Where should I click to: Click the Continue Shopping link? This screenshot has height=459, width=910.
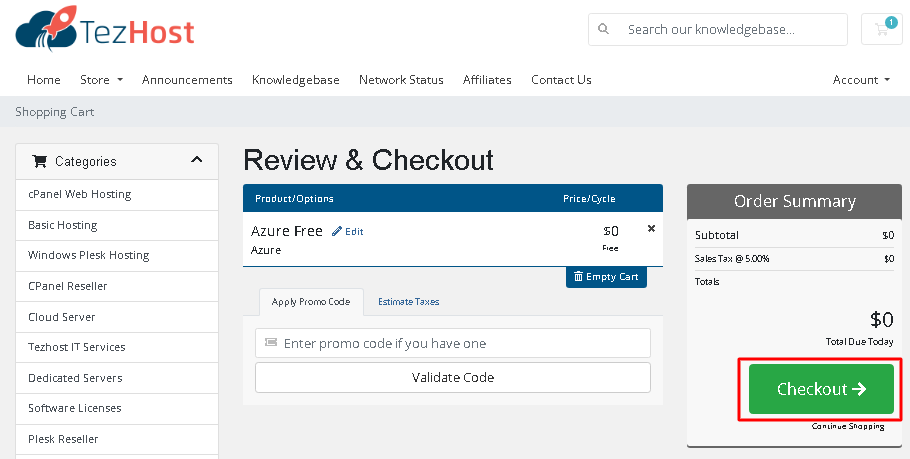pos(848,426)
